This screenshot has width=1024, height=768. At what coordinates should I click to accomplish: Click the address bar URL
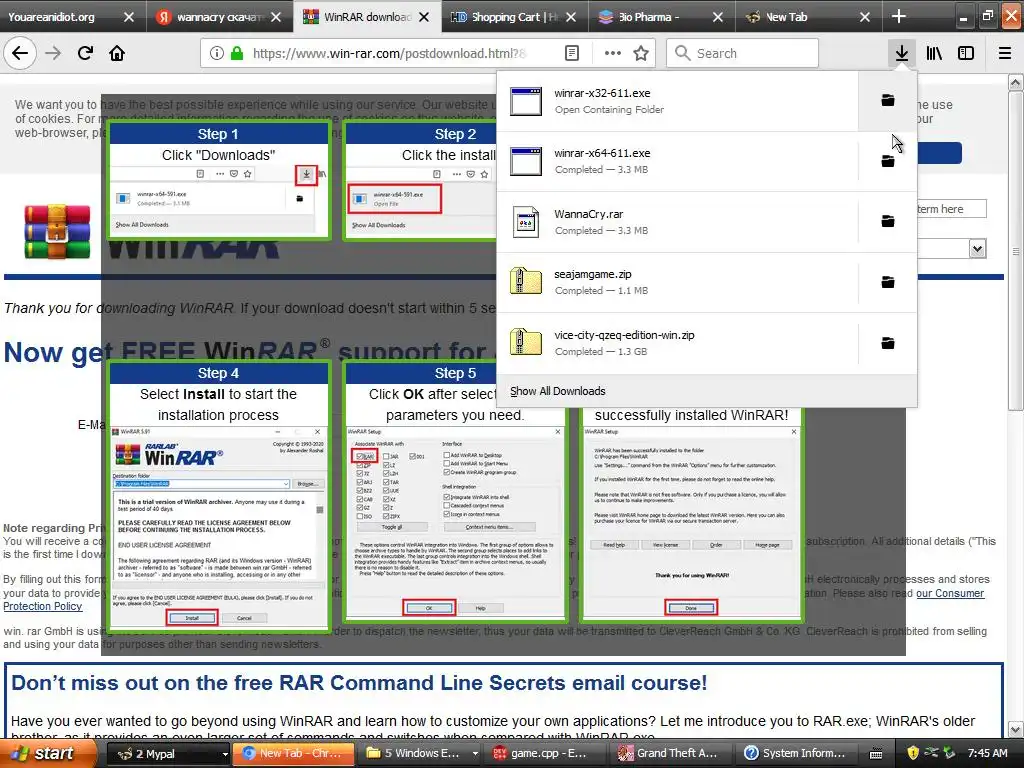(389, 53)
